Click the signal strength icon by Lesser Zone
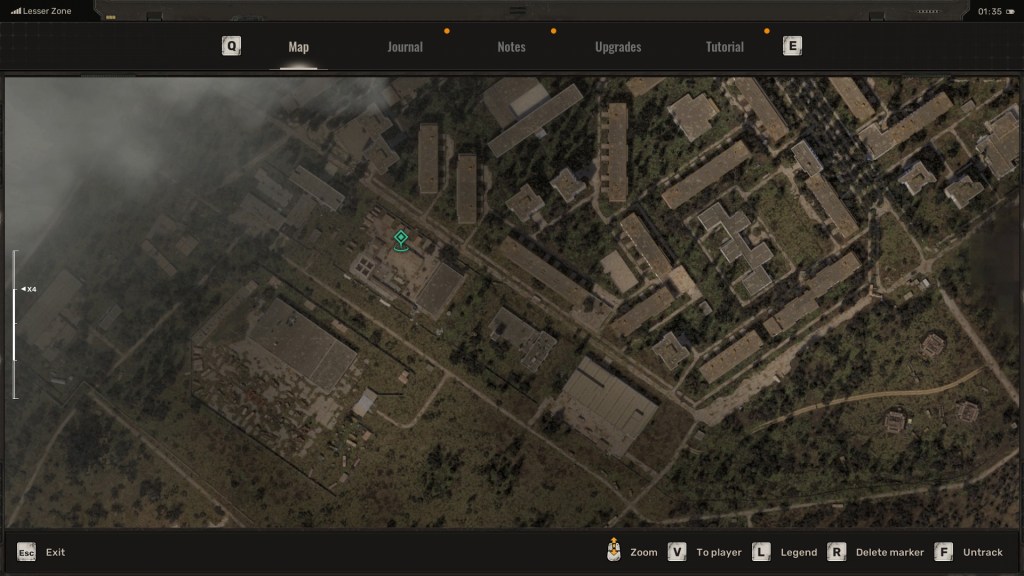Screen dimensions: 1024x576 coord(16,11)
